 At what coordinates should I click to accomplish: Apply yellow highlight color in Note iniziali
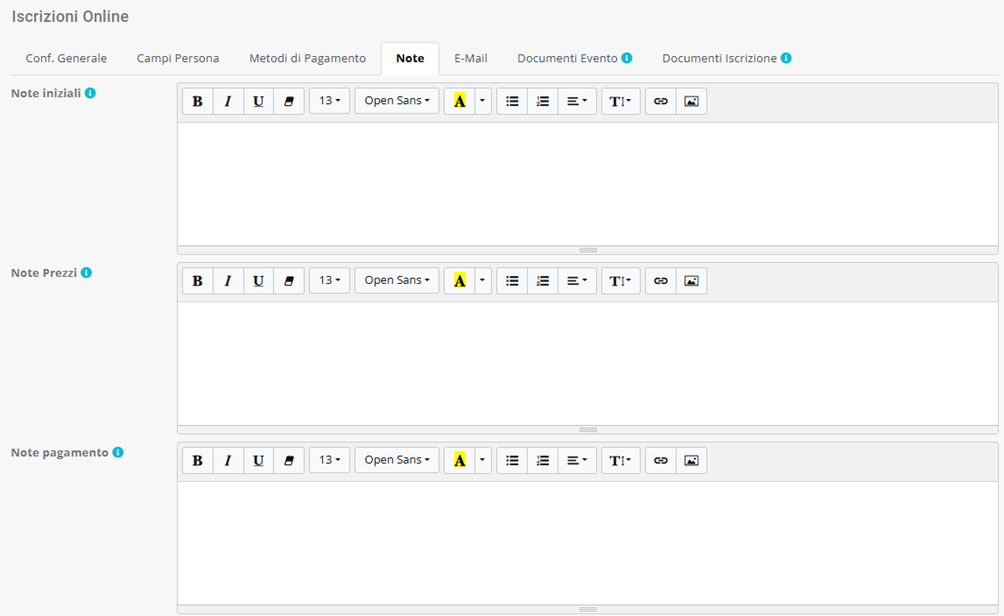[x=459, y=101]
